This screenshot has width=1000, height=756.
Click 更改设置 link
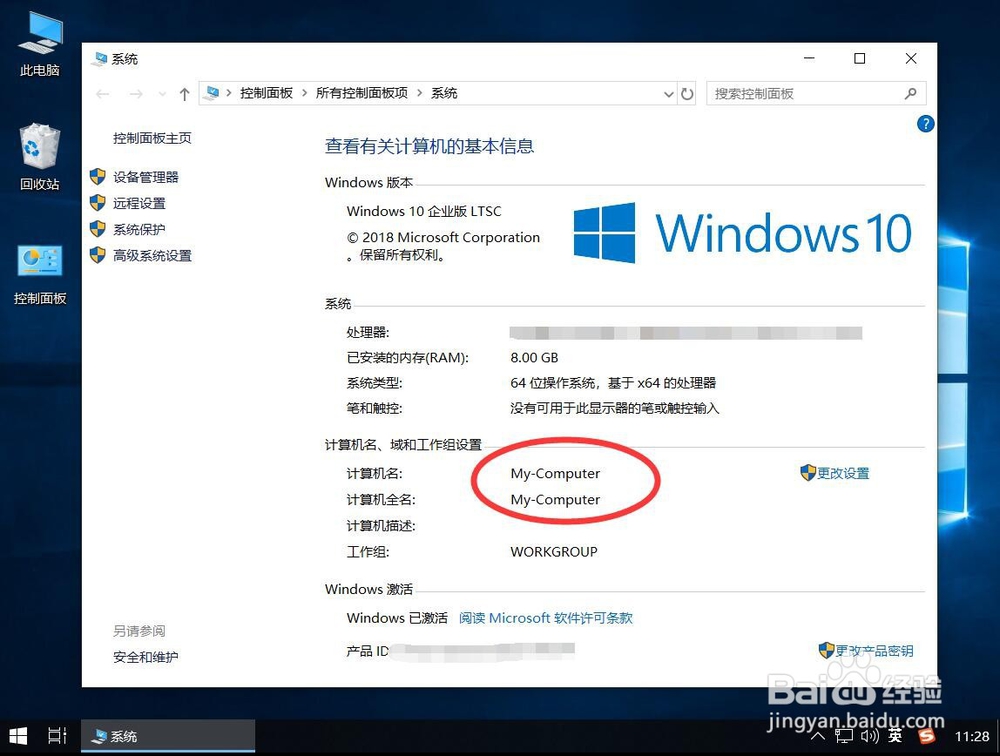[x=843, y=473]
